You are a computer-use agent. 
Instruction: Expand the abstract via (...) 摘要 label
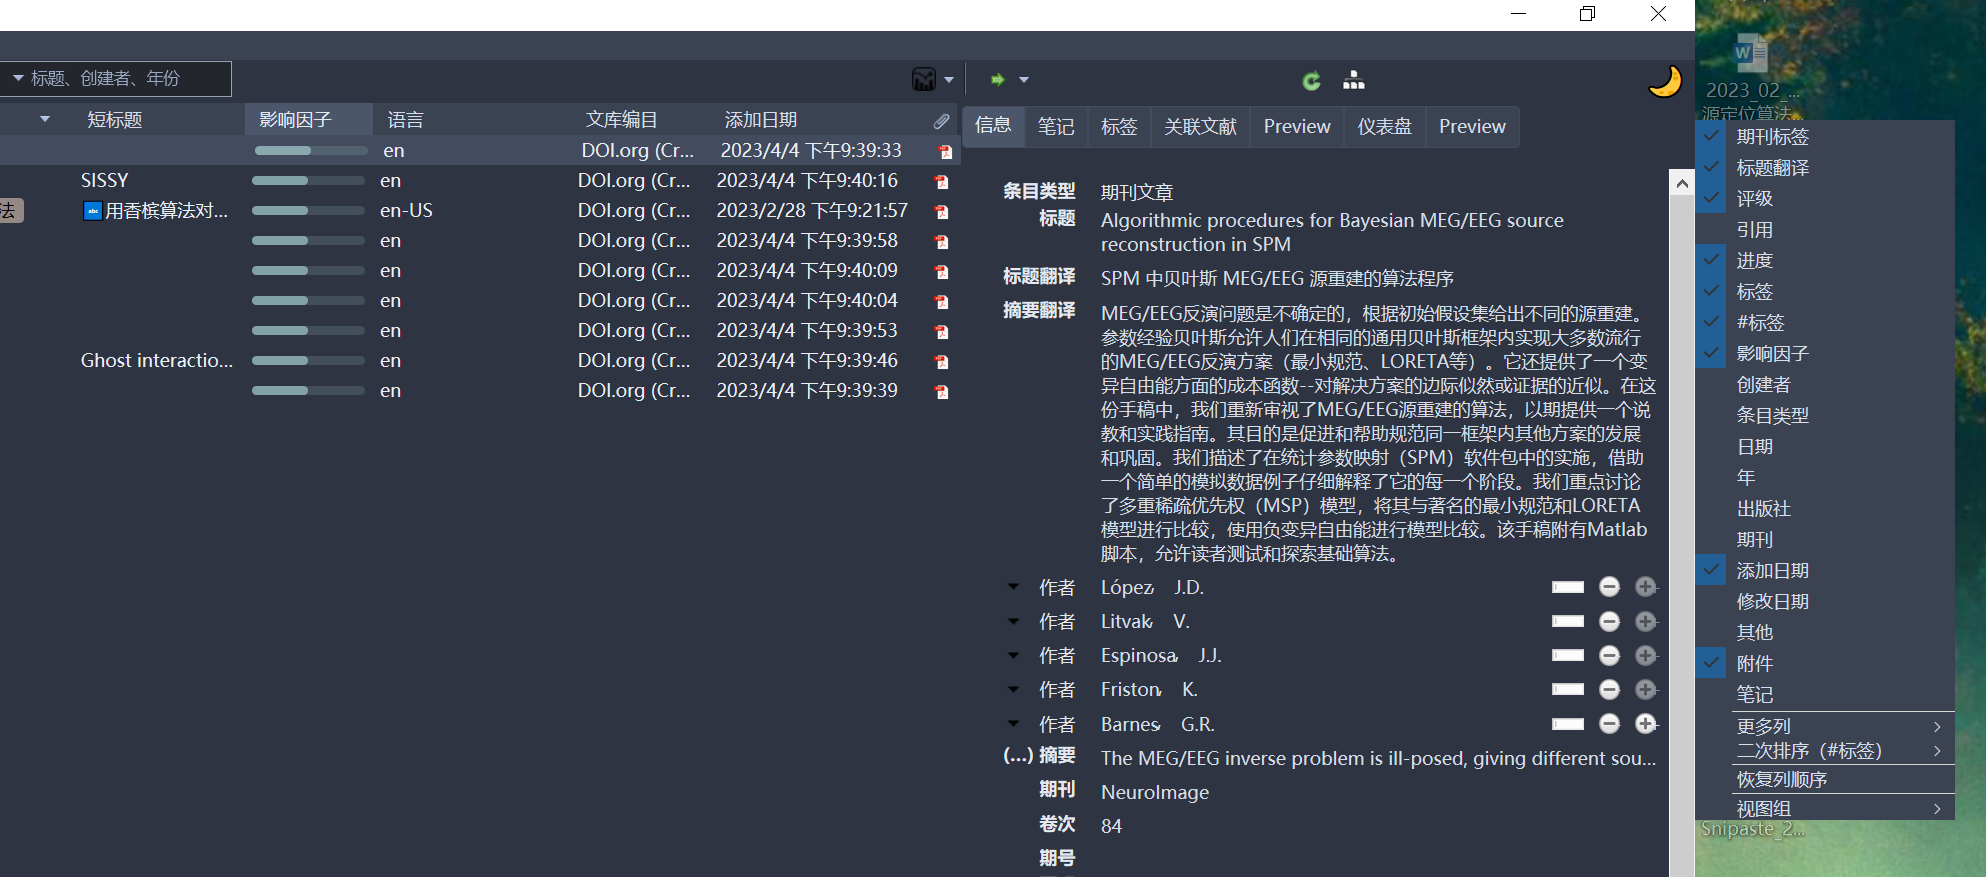pos(1039,756)
